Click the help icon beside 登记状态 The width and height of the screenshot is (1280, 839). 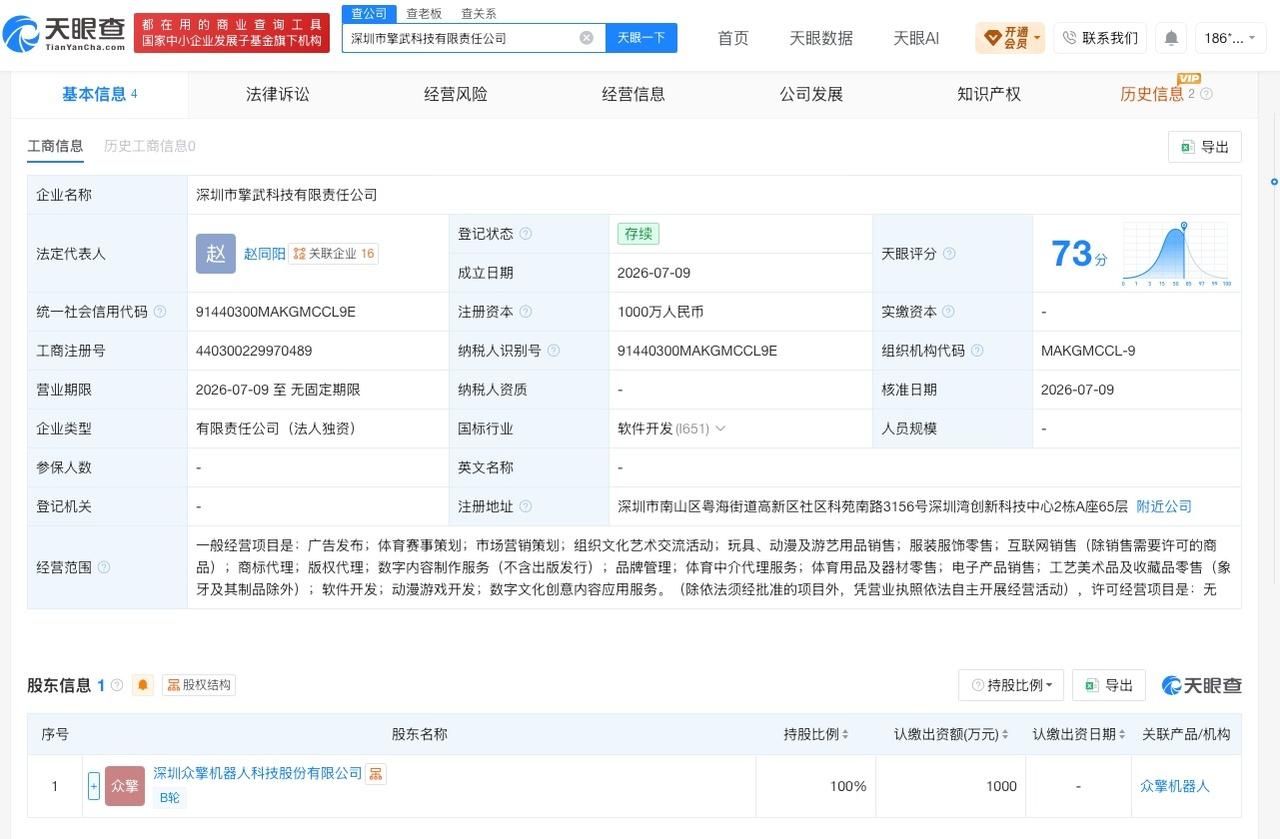[x=526, y=234]
